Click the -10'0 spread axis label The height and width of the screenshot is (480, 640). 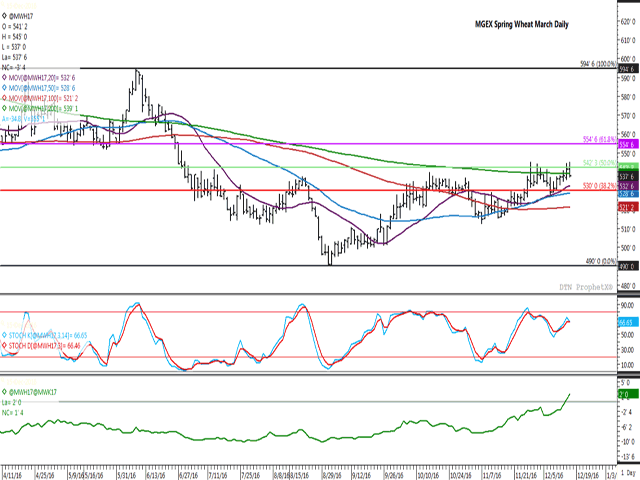(x=628, y=442)
